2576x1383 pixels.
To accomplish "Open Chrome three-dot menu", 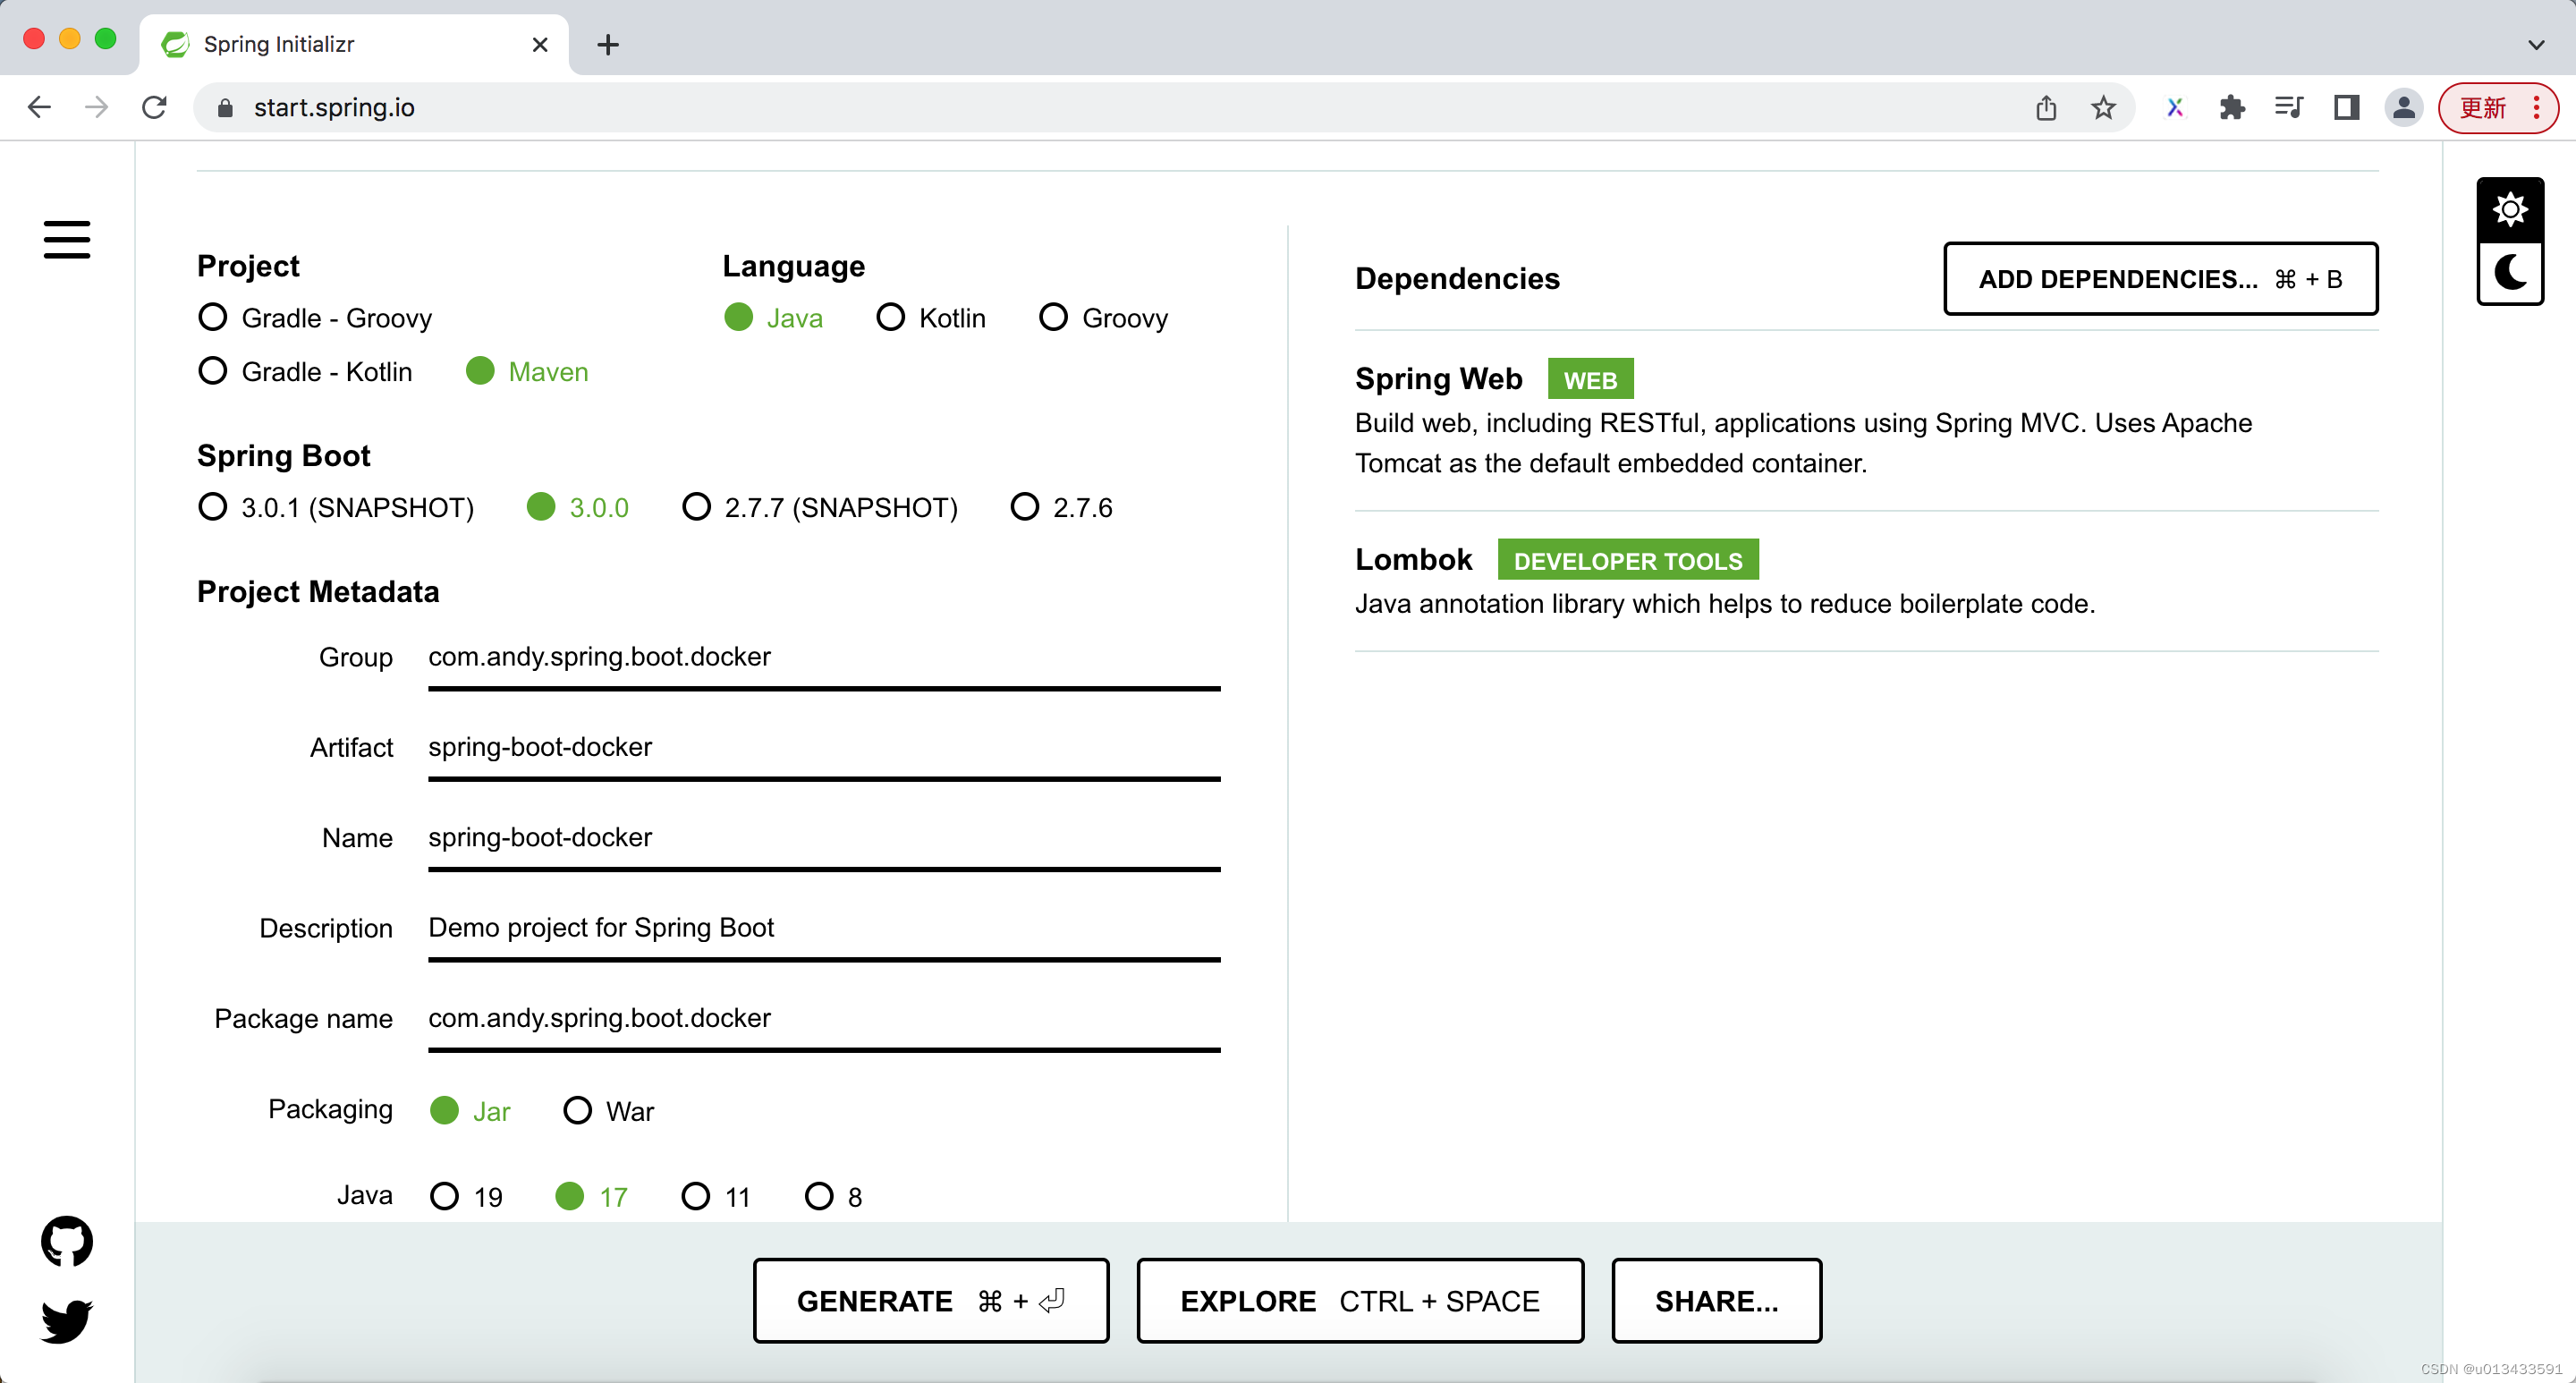I will tap(2536, 107).
